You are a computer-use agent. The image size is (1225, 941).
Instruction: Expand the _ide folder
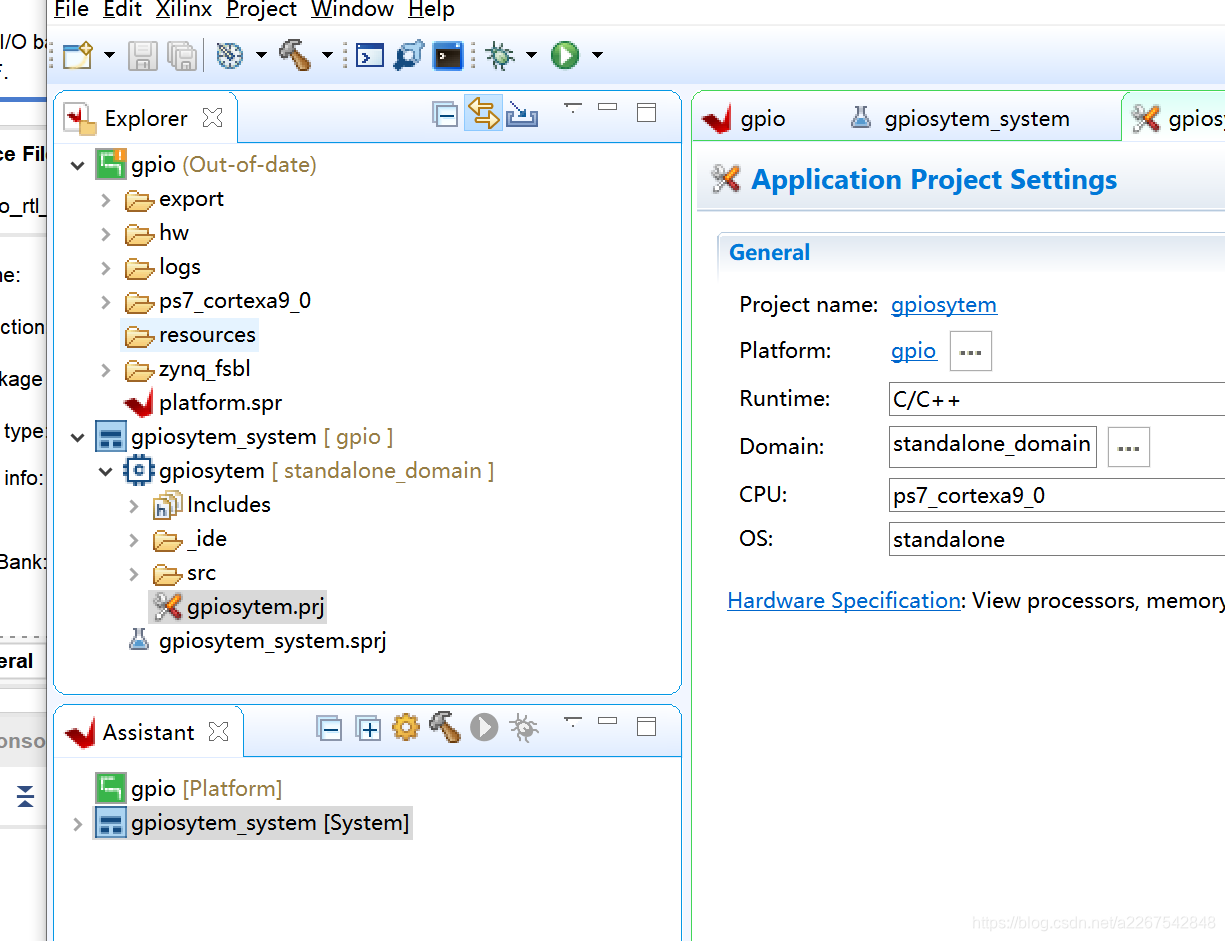point(134,540)
